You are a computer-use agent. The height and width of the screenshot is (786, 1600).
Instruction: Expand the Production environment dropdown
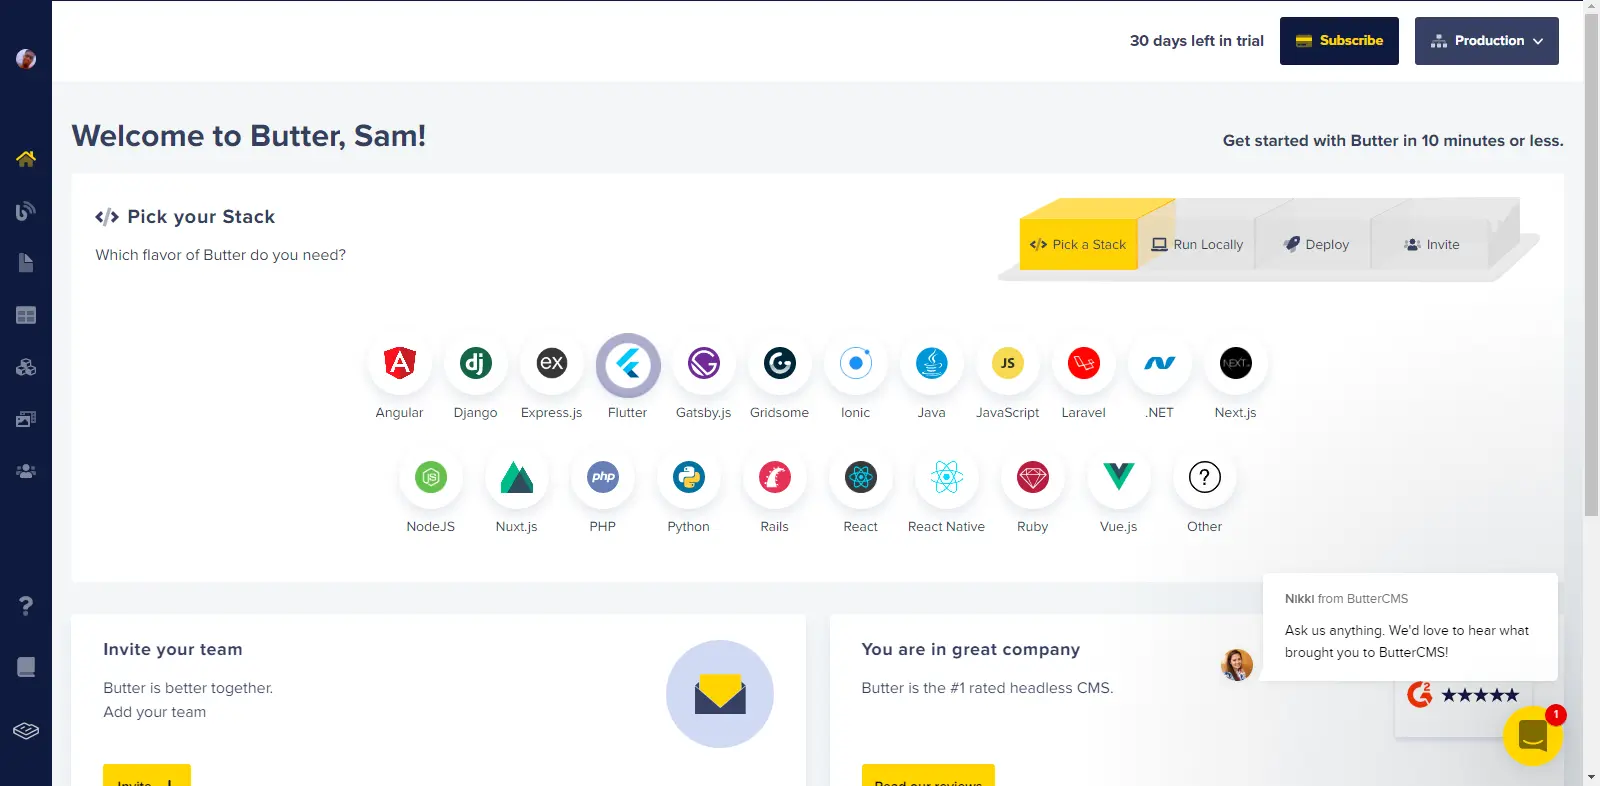tap(1486, 41)
